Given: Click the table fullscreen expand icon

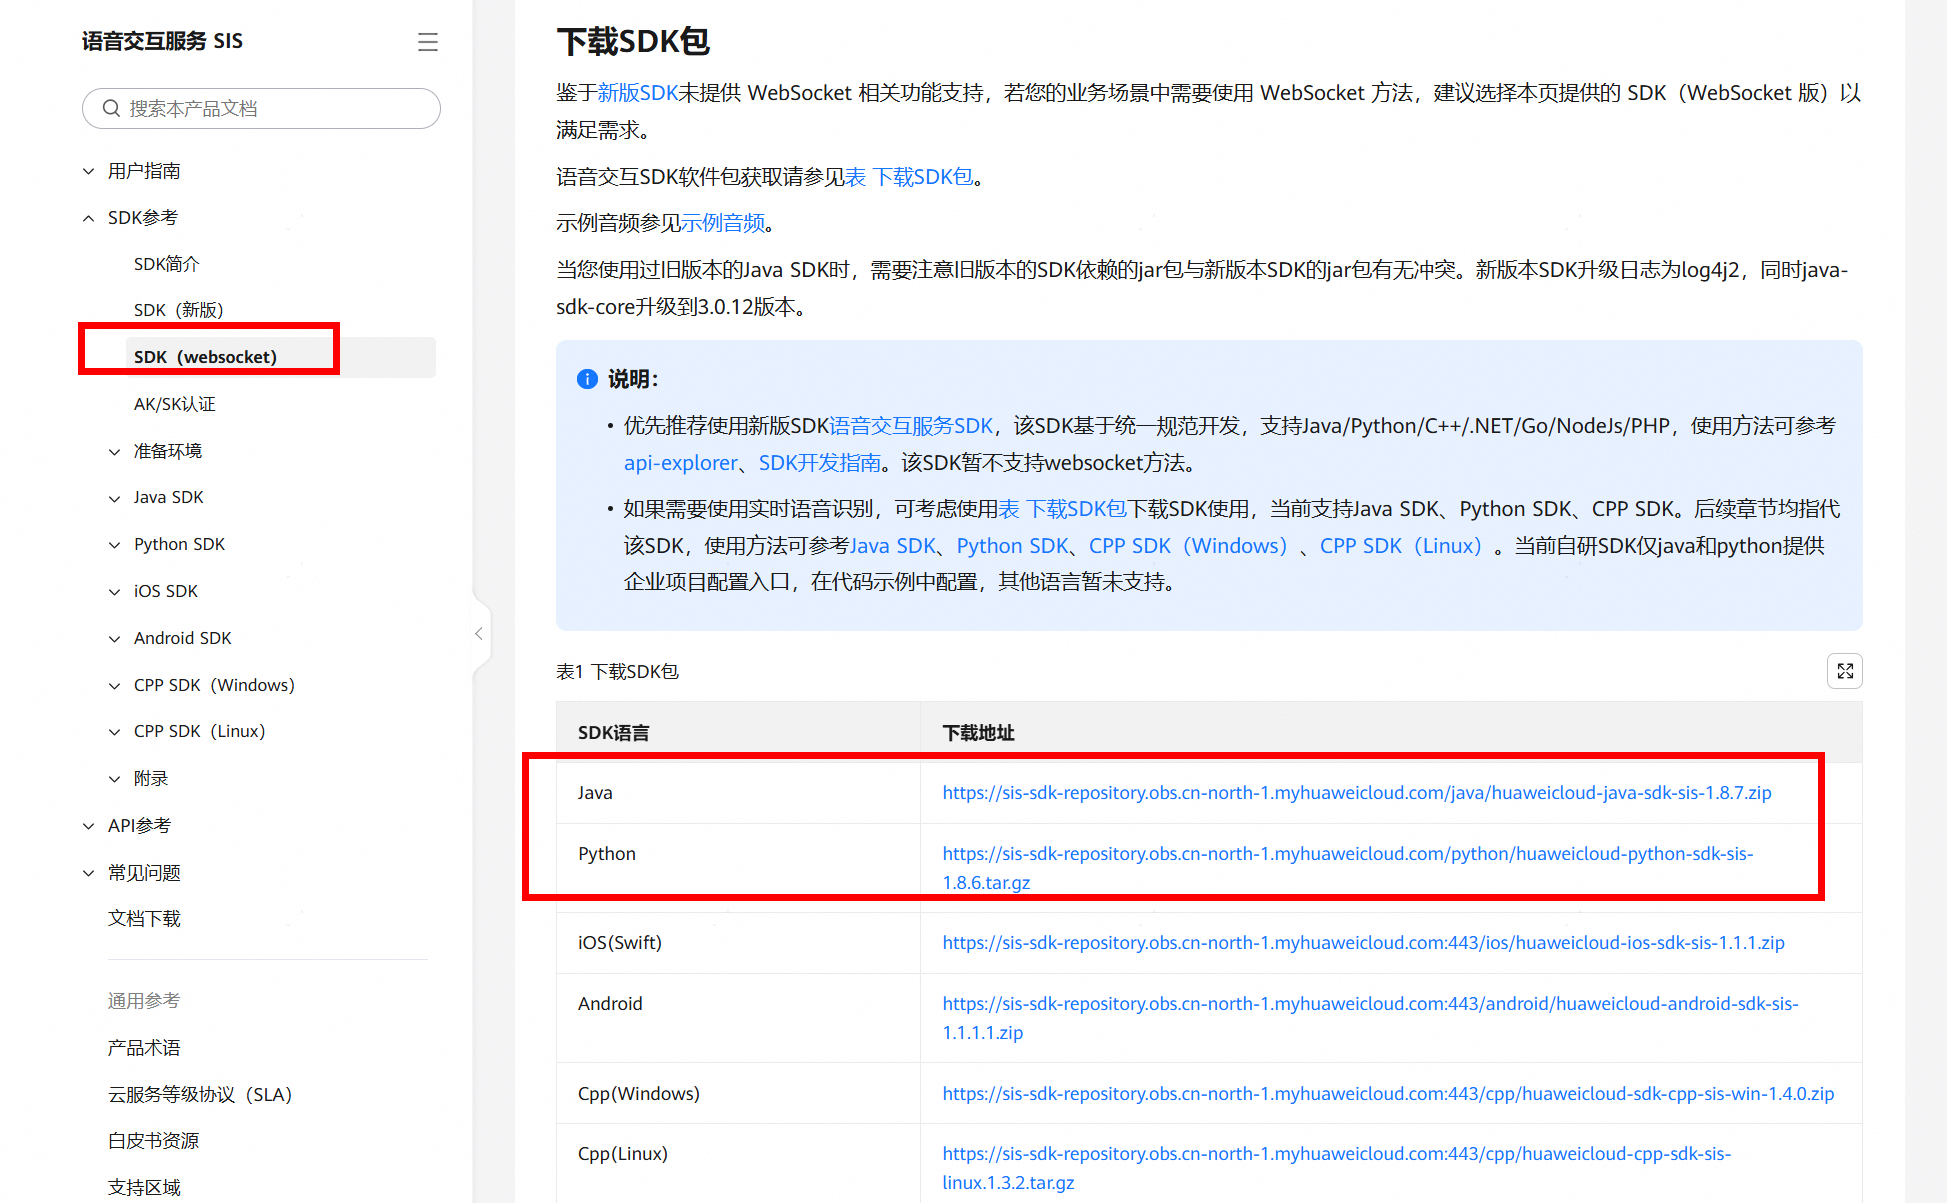Looking at the screenshot, I should [1844, 671].
